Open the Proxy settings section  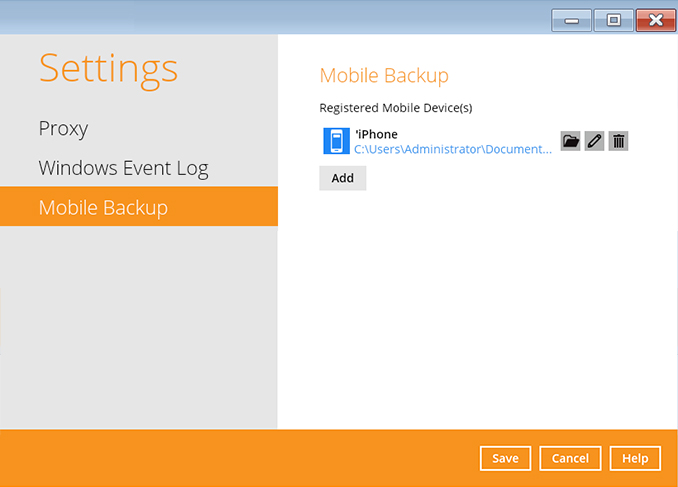[64, 128]
